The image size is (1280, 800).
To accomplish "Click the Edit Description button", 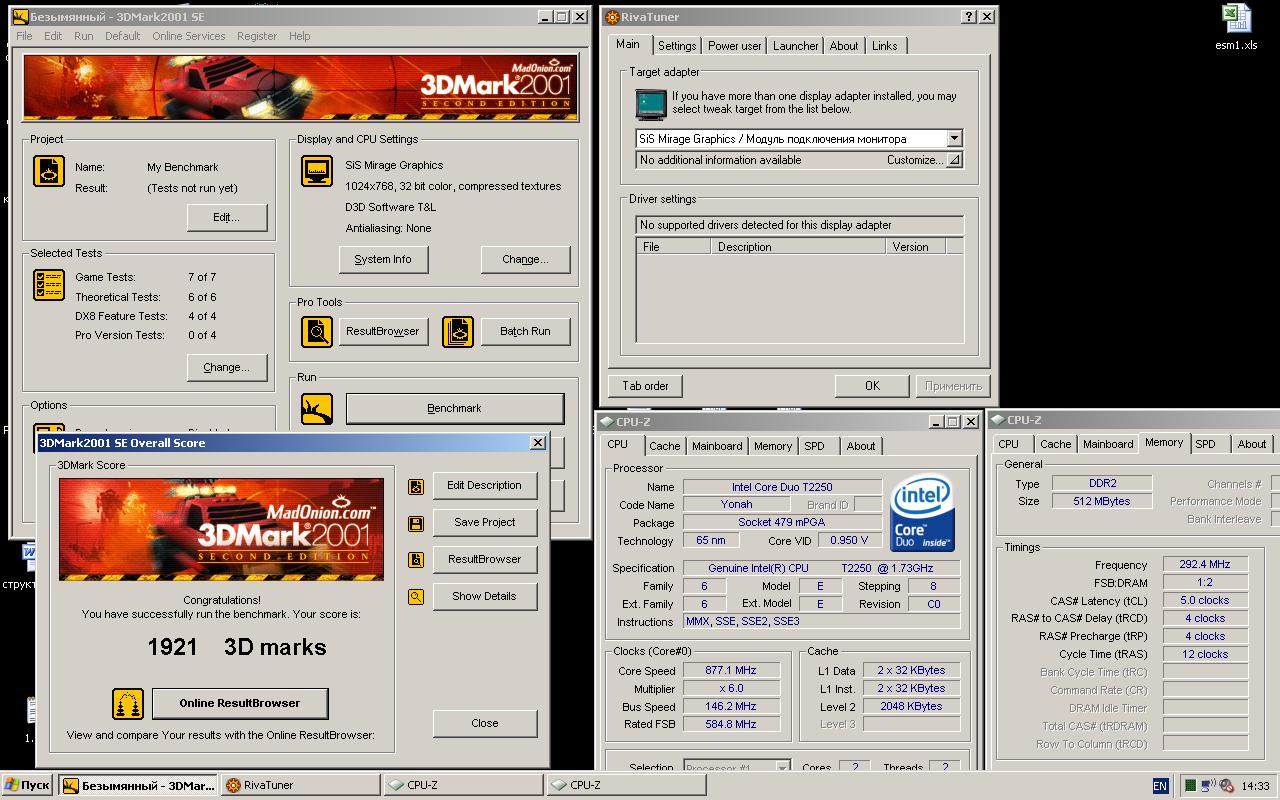I will tap(485, 486).
